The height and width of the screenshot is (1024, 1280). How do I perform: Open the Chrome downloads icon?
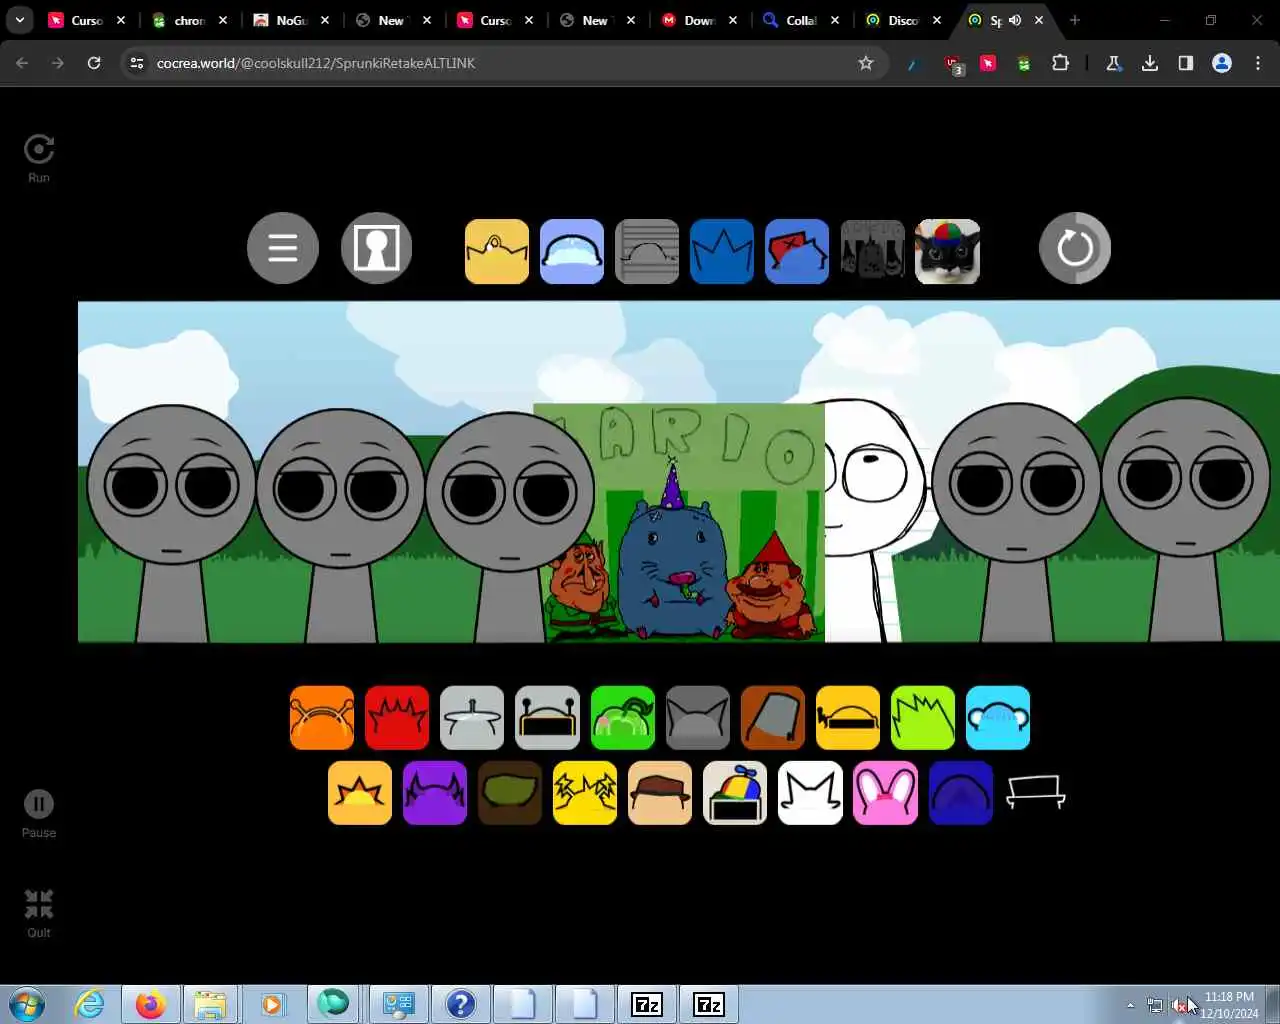(1150, 63)
